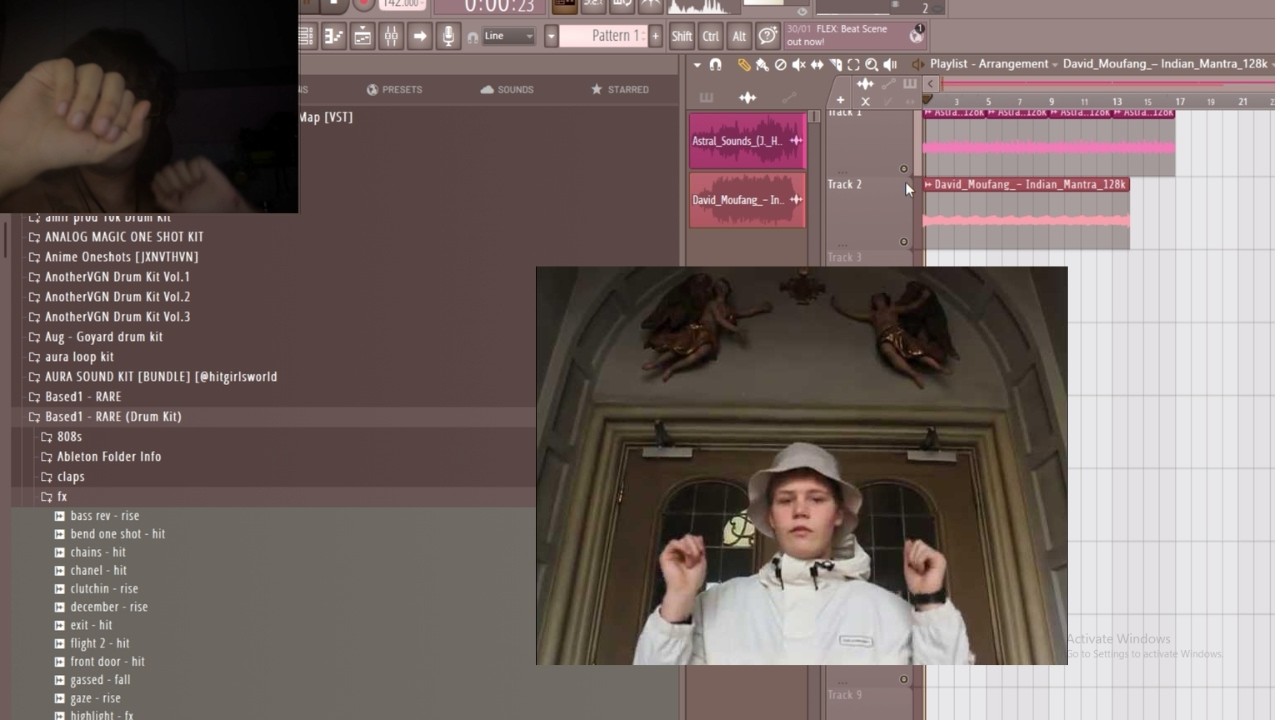Open the Playlist view from main toolbar
Image resolution: width=1280 pixels, height=720 pixels.
[x=306, y=36]
